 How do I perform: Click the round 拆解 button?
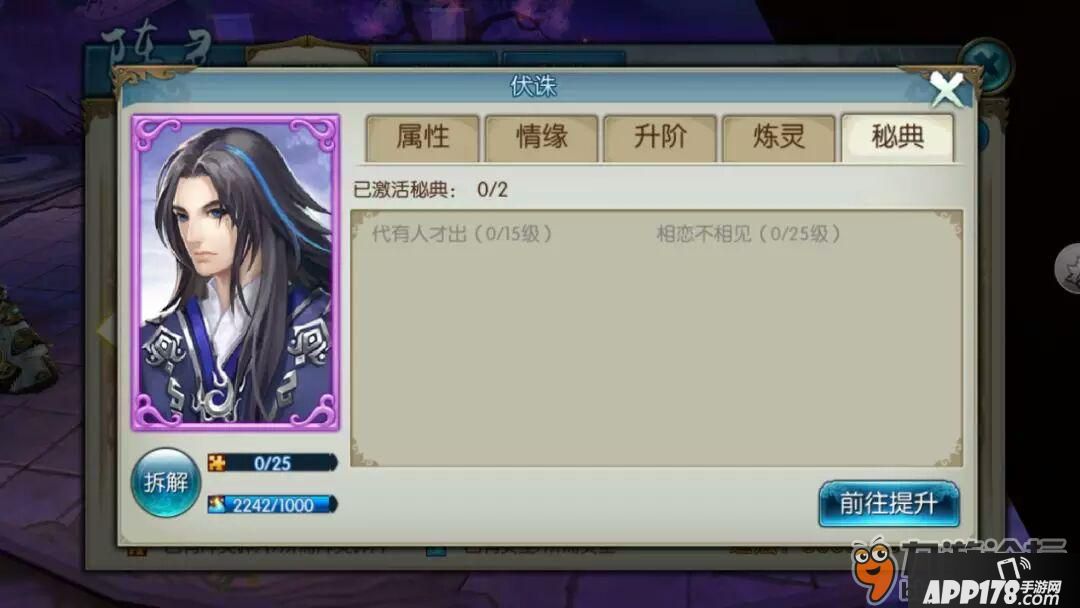coord(165,483)
